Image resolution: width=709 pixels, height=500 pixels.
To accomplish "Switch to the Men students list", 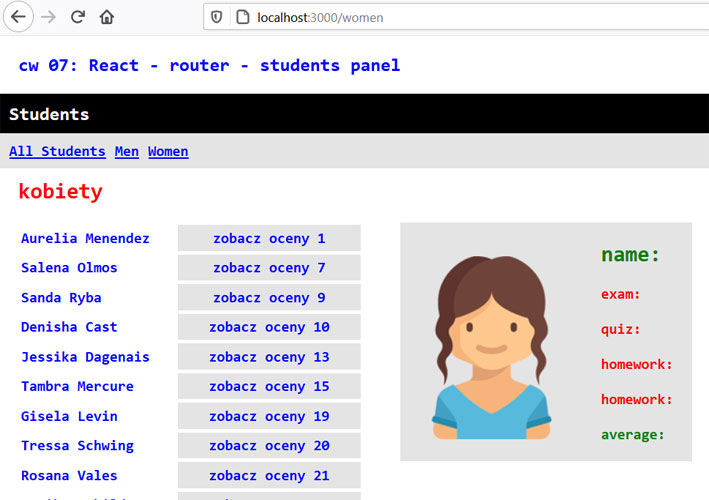I will (x=127, y=151).
